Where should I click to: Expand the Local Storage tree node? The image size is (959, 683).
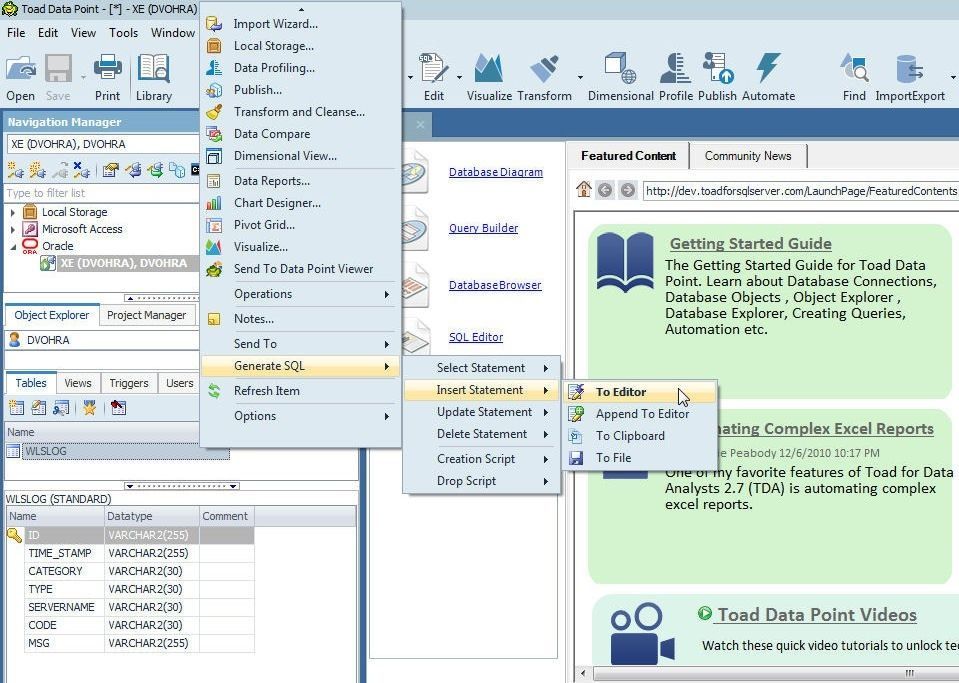(x=13, y=212)
